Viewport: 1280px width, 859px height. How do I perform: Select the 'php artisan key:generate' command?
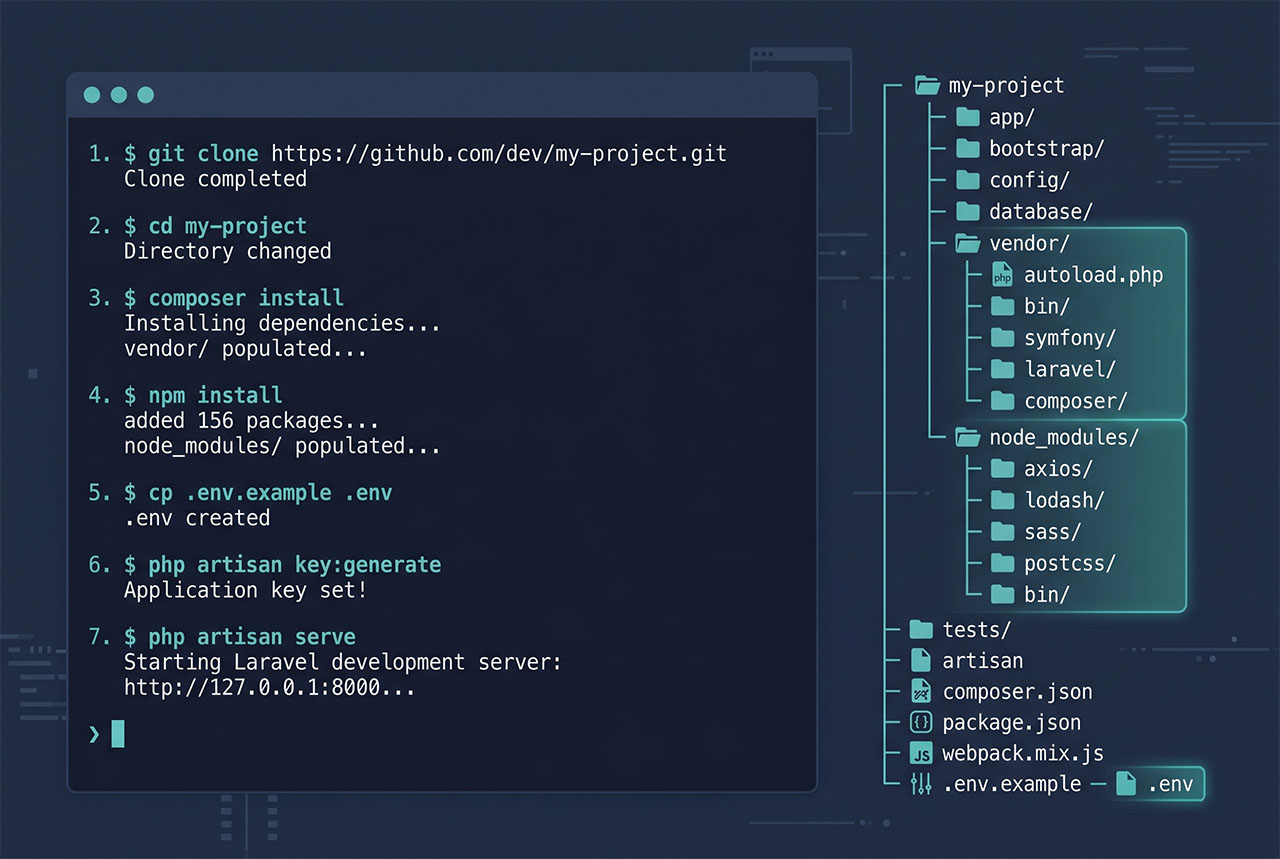(x=294, y=565)
